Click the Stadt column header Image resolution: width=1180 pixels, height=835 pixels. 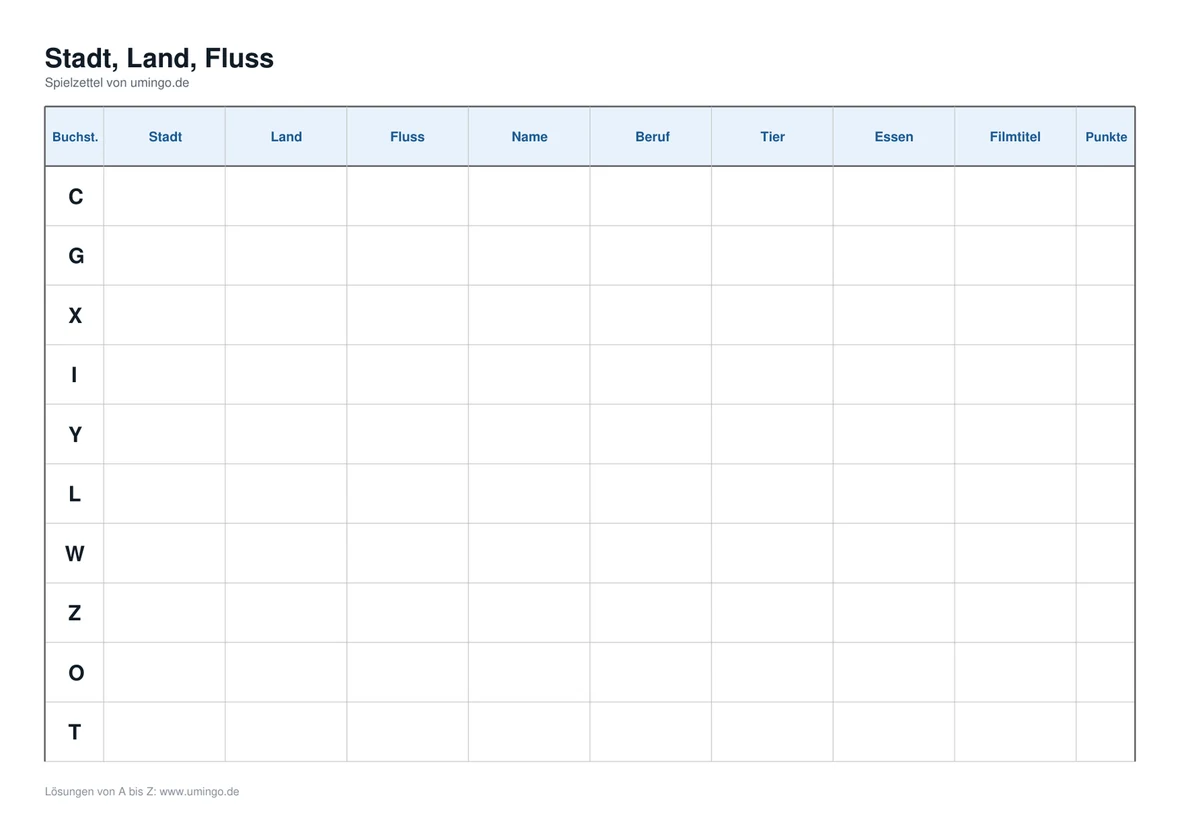(165, 137)
